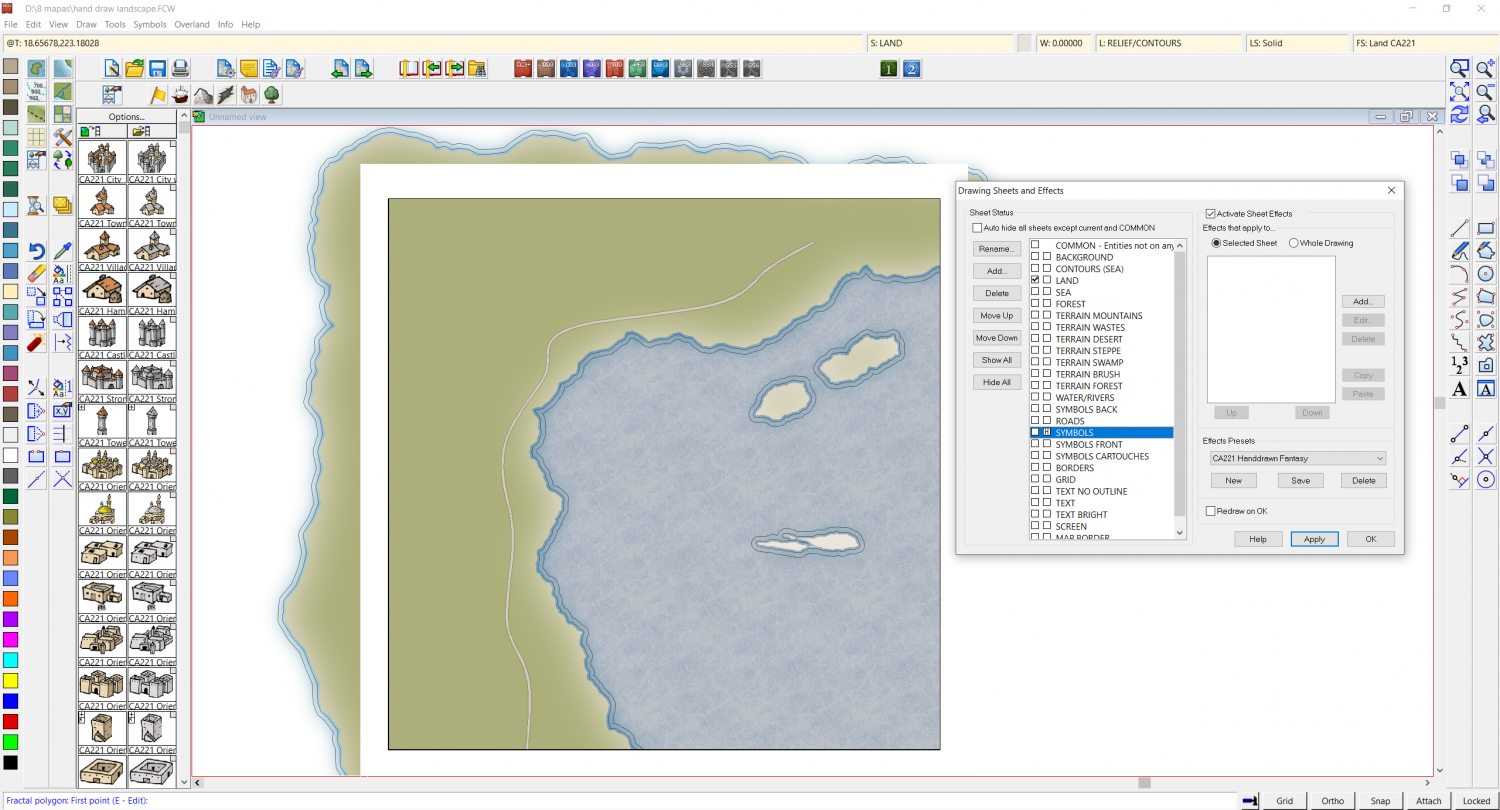Open the Overland menu
This screenshot has height=810, width=1500.
coord(192,24)
